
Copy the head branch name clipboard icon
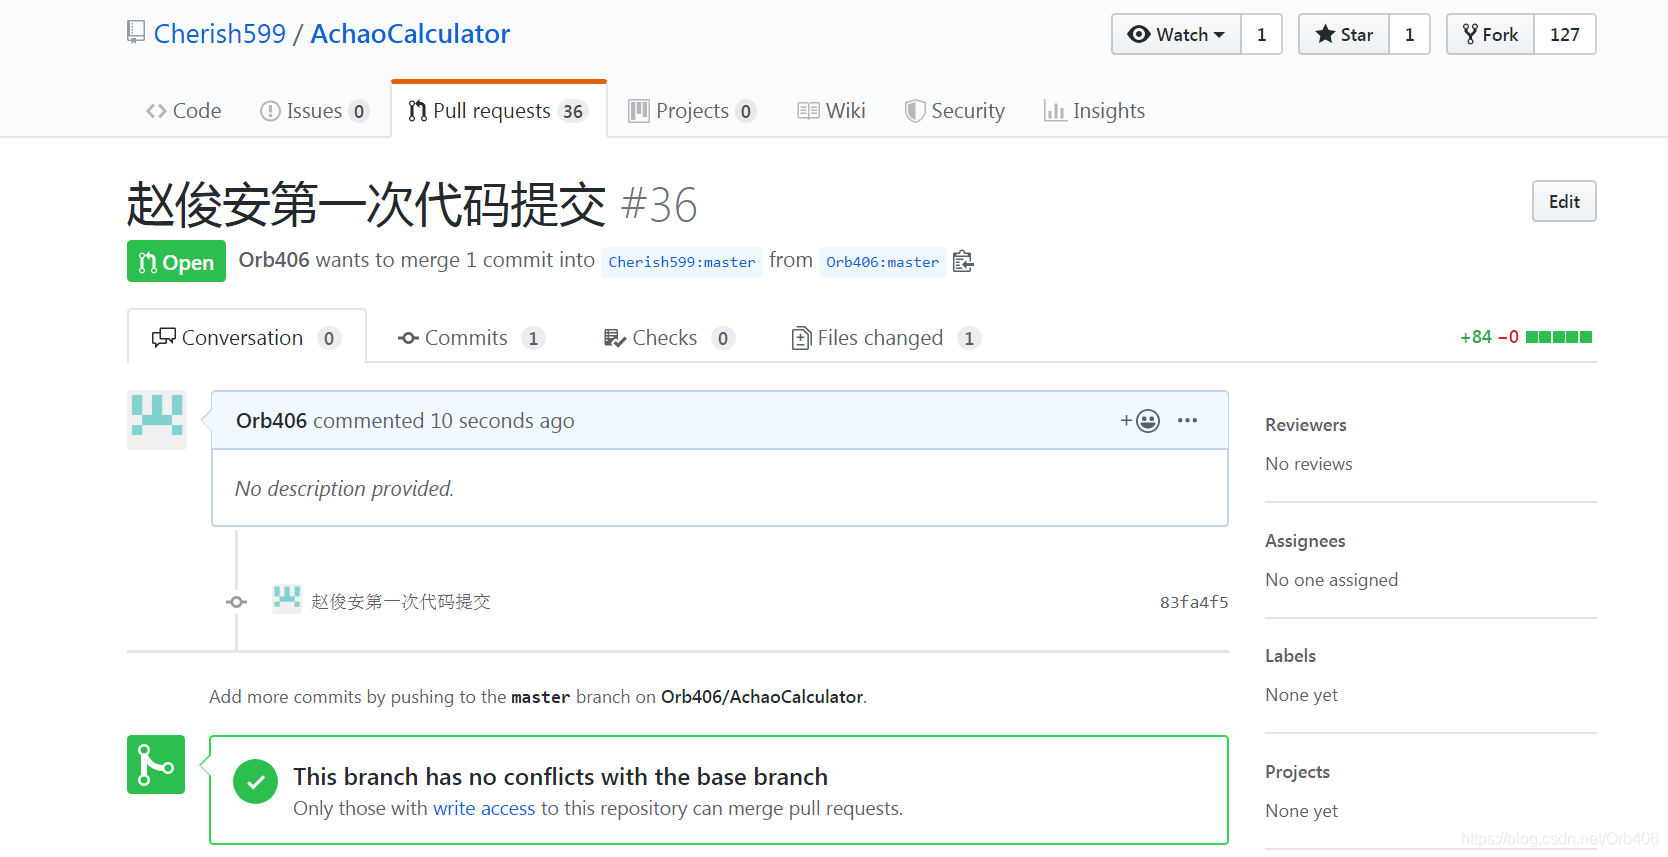point(963,261)
